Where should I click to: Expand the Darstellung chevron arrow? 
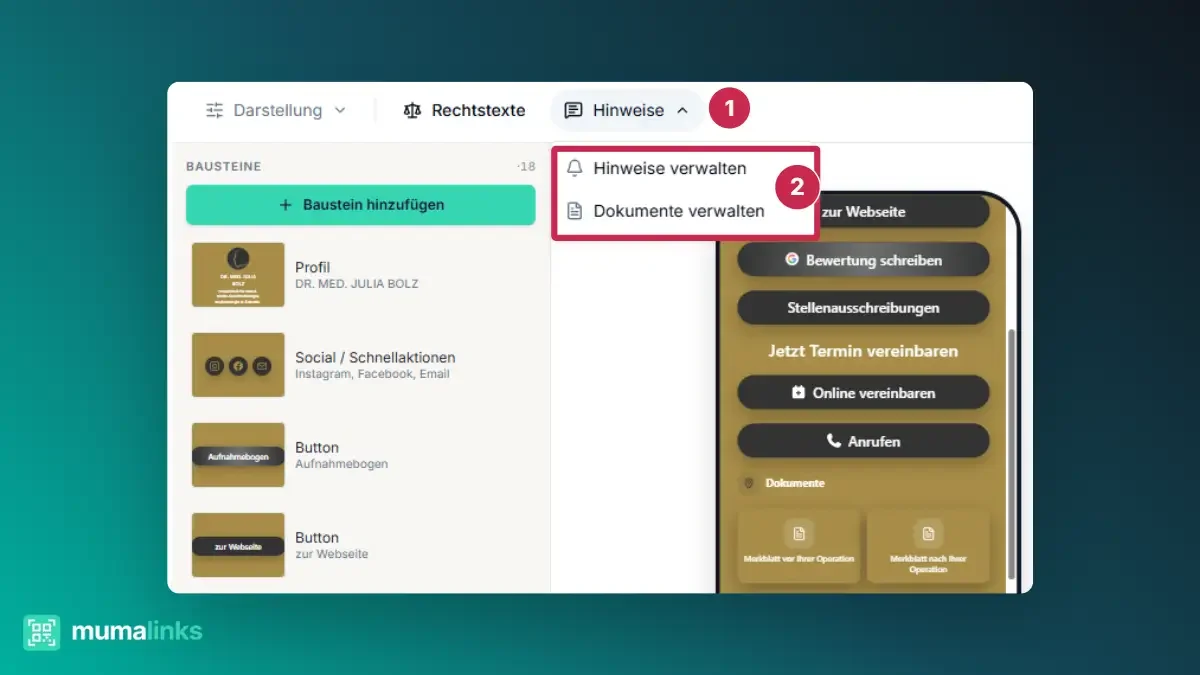(340, 110)
